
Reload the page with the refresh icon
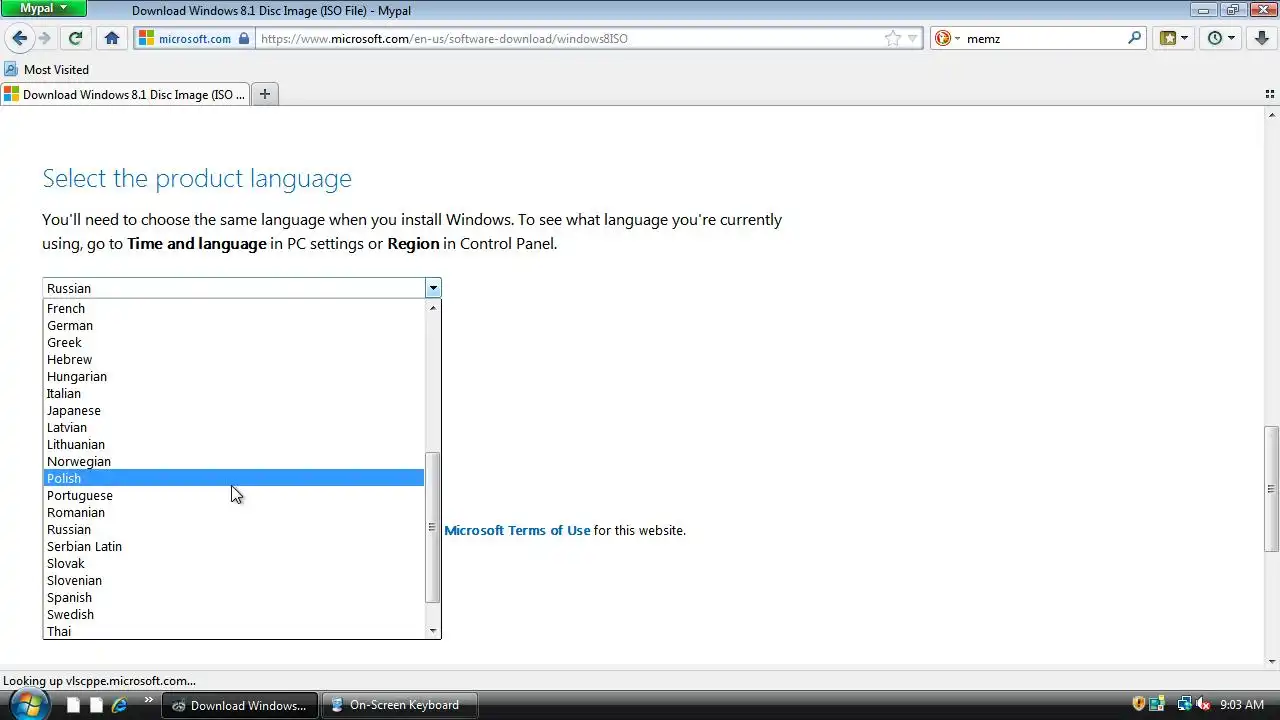coord(75,38)
